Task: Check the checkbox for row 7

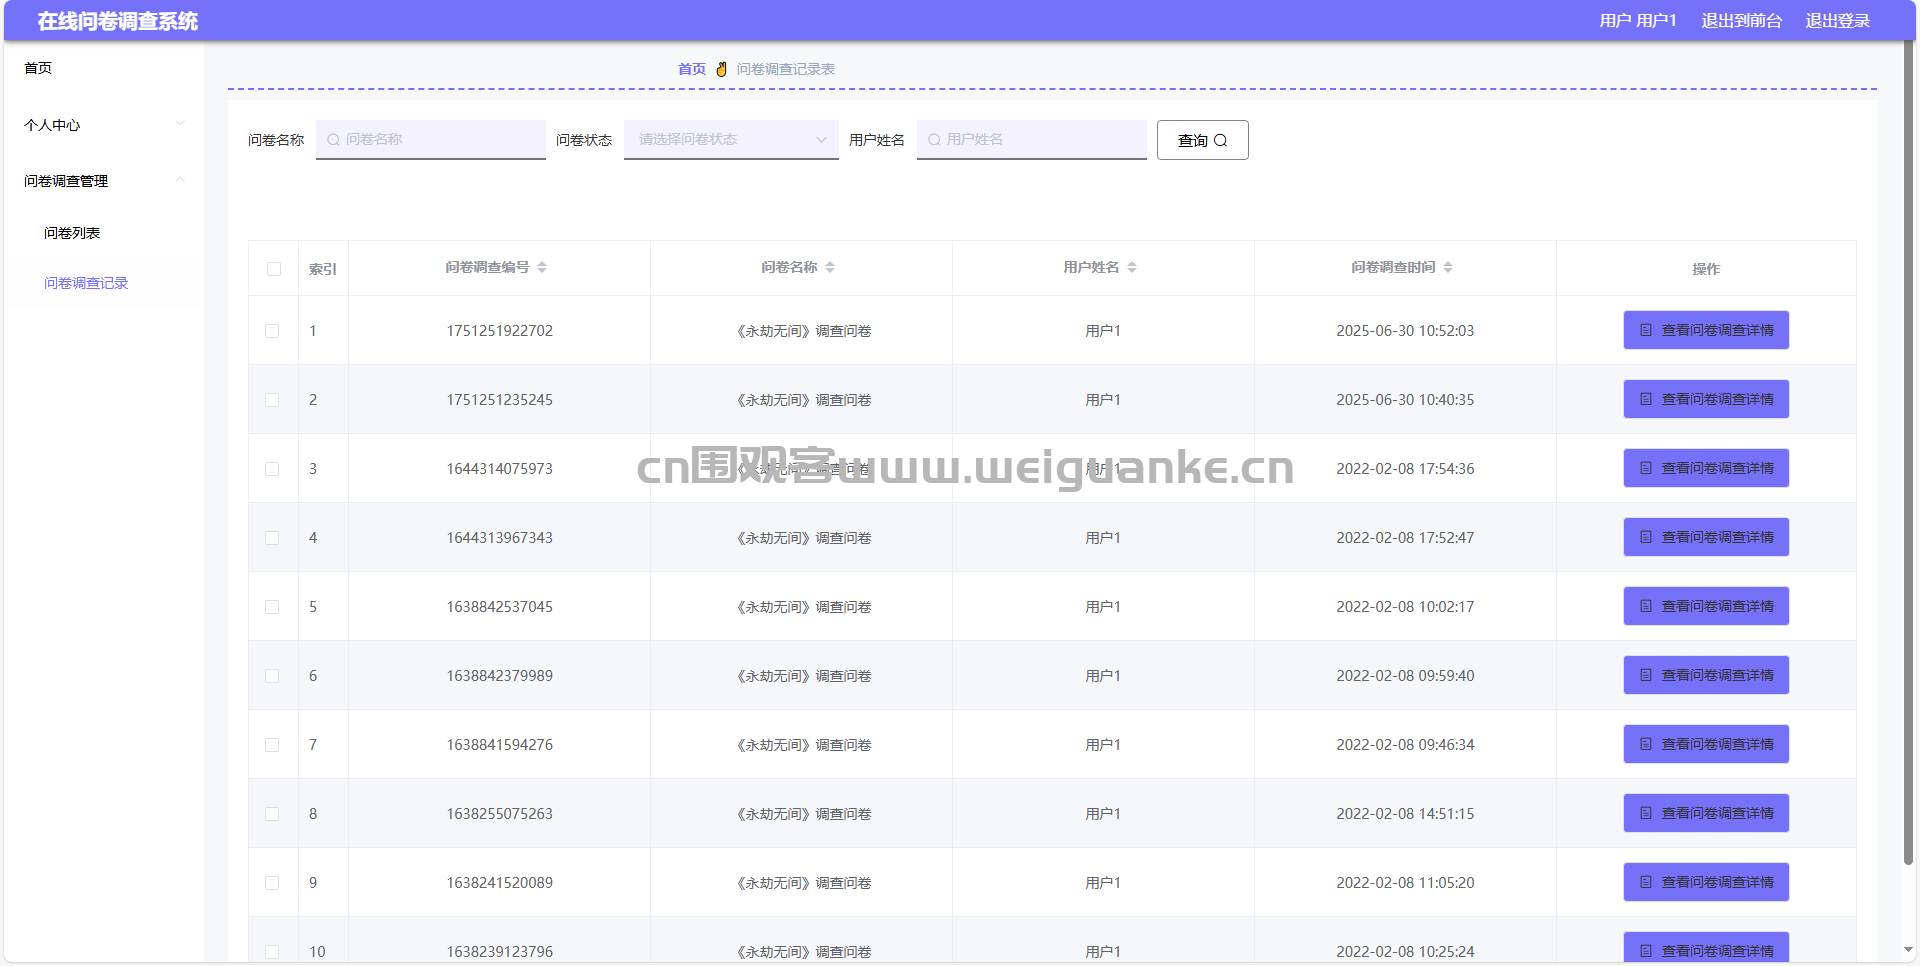Action: [x=272, y=745]
